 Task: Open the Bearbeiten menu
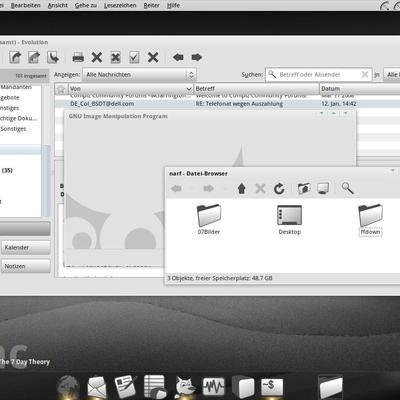[26, 5]
